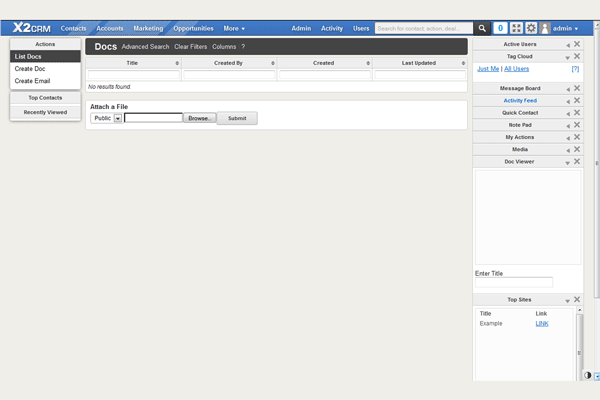Close the Message Board widget

tap(577, 89)
